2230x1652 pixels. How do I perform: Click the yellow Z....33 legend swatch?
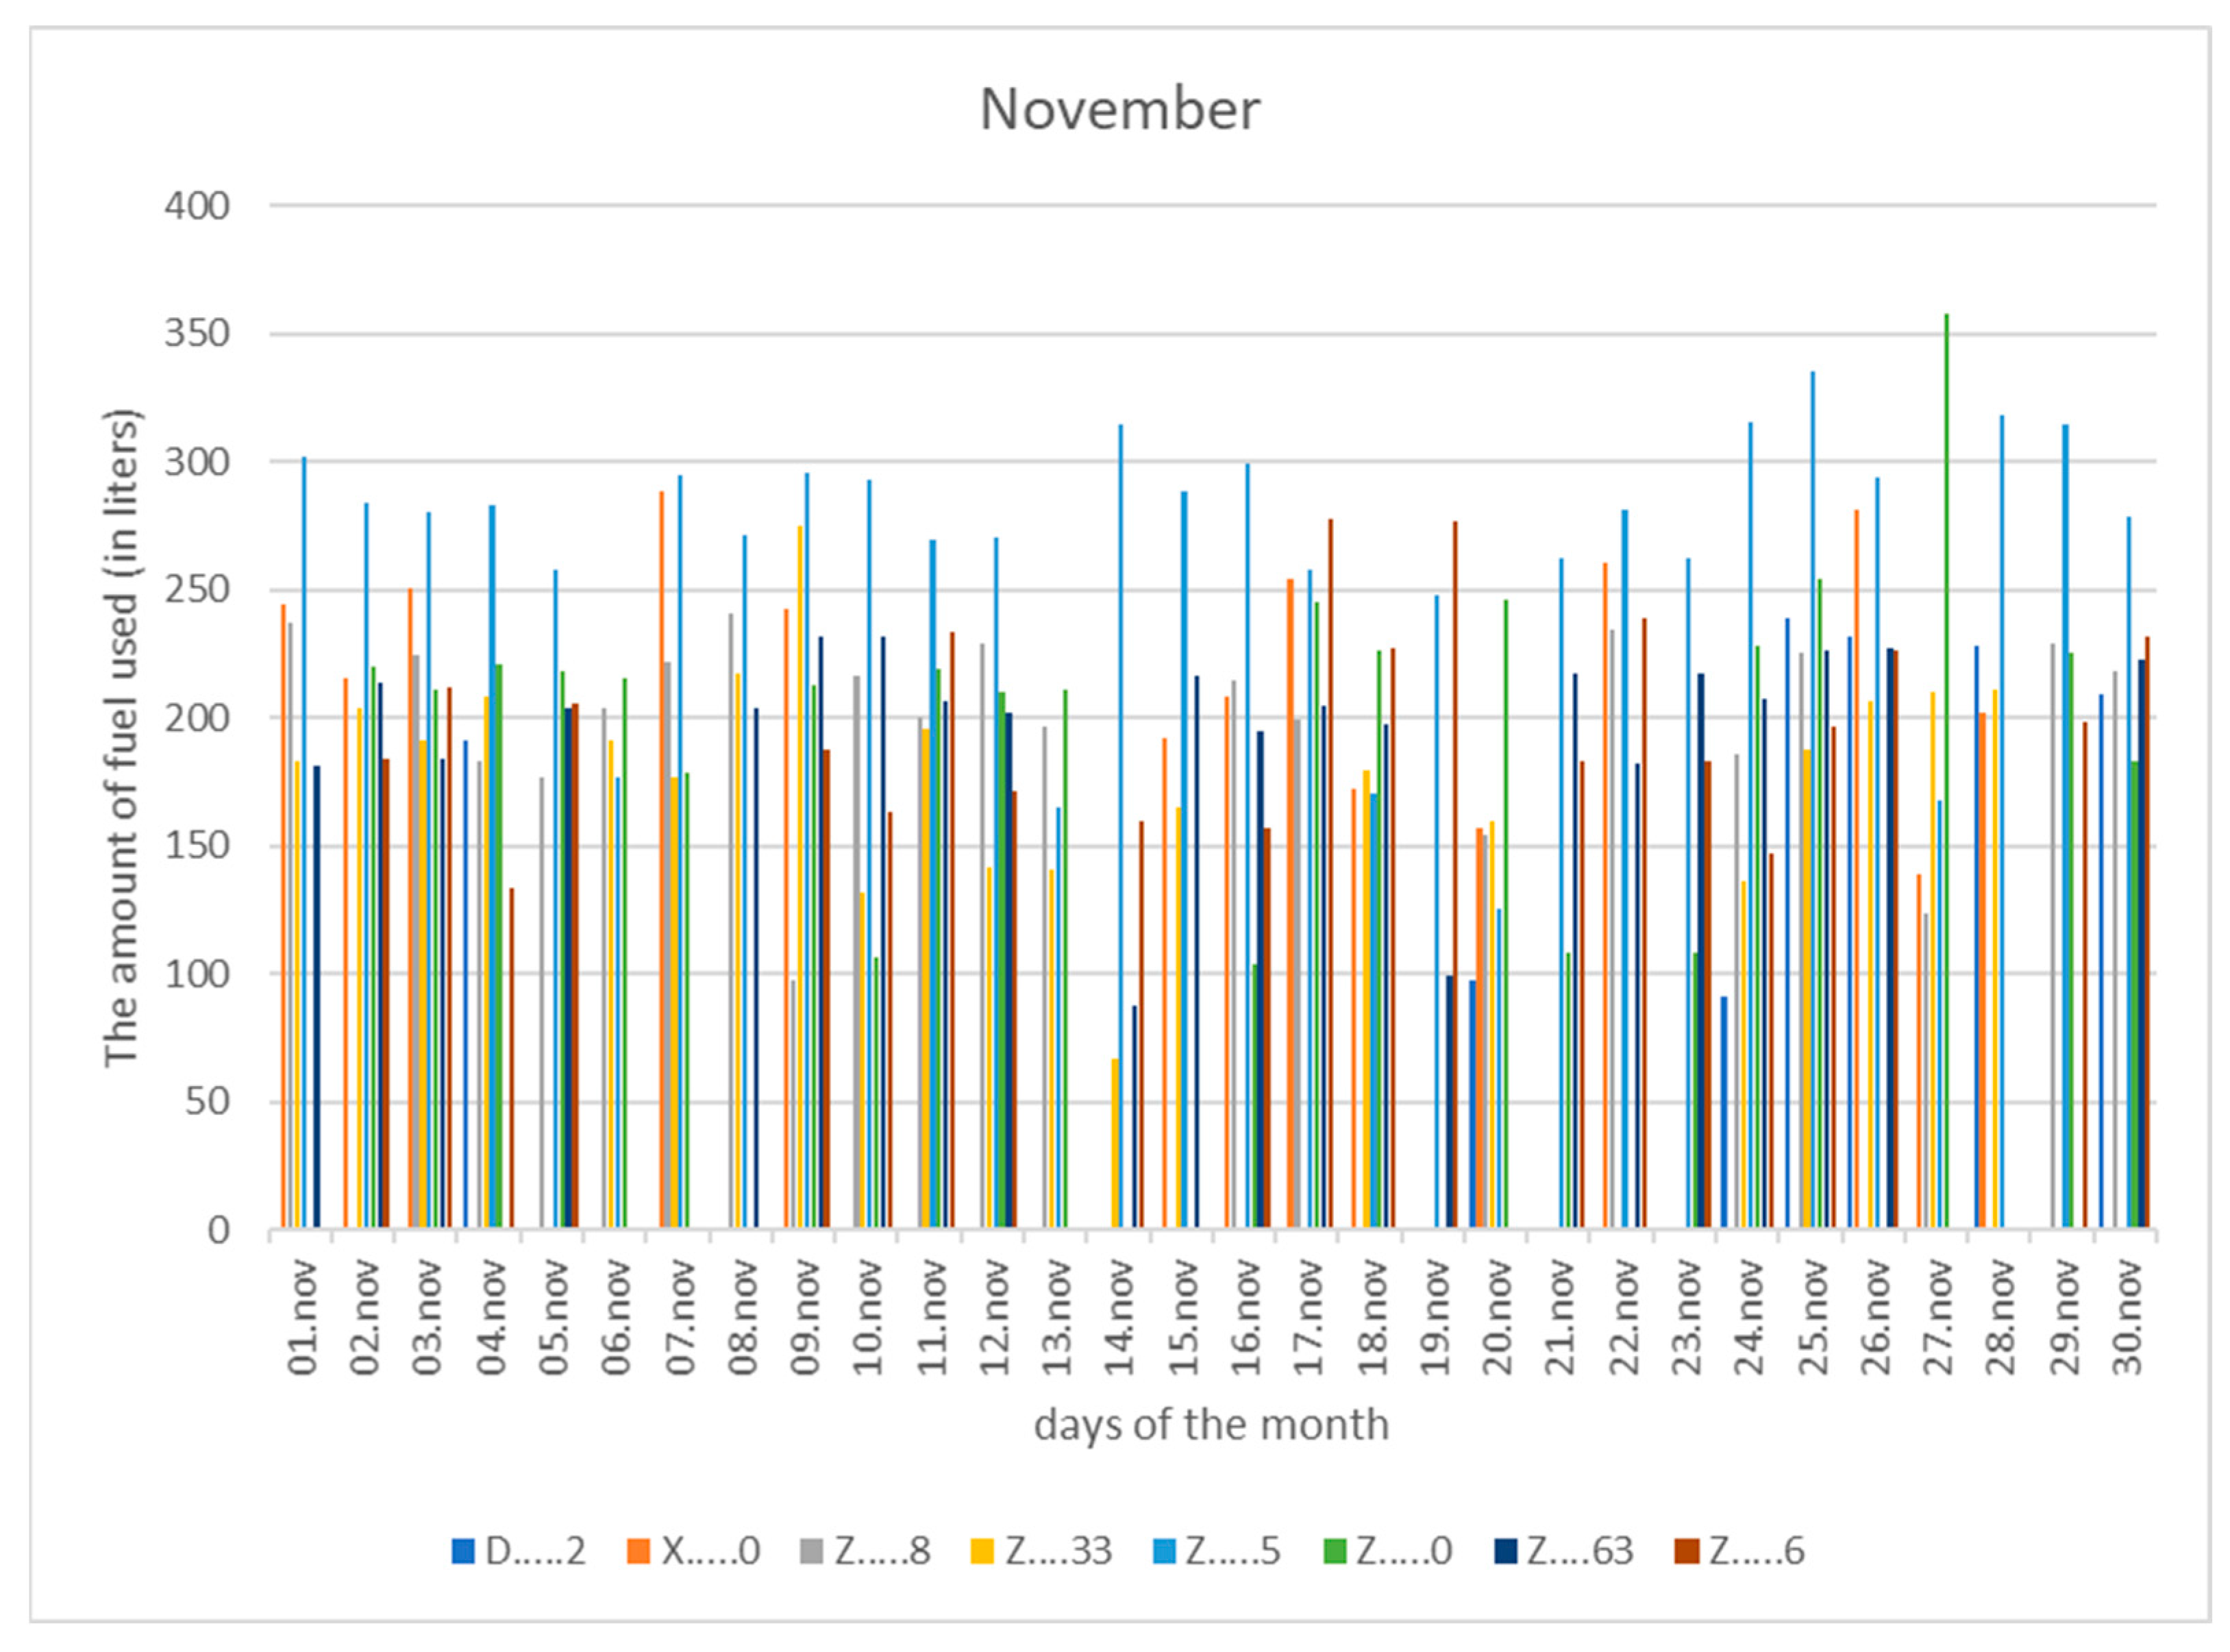[983, 1551]
